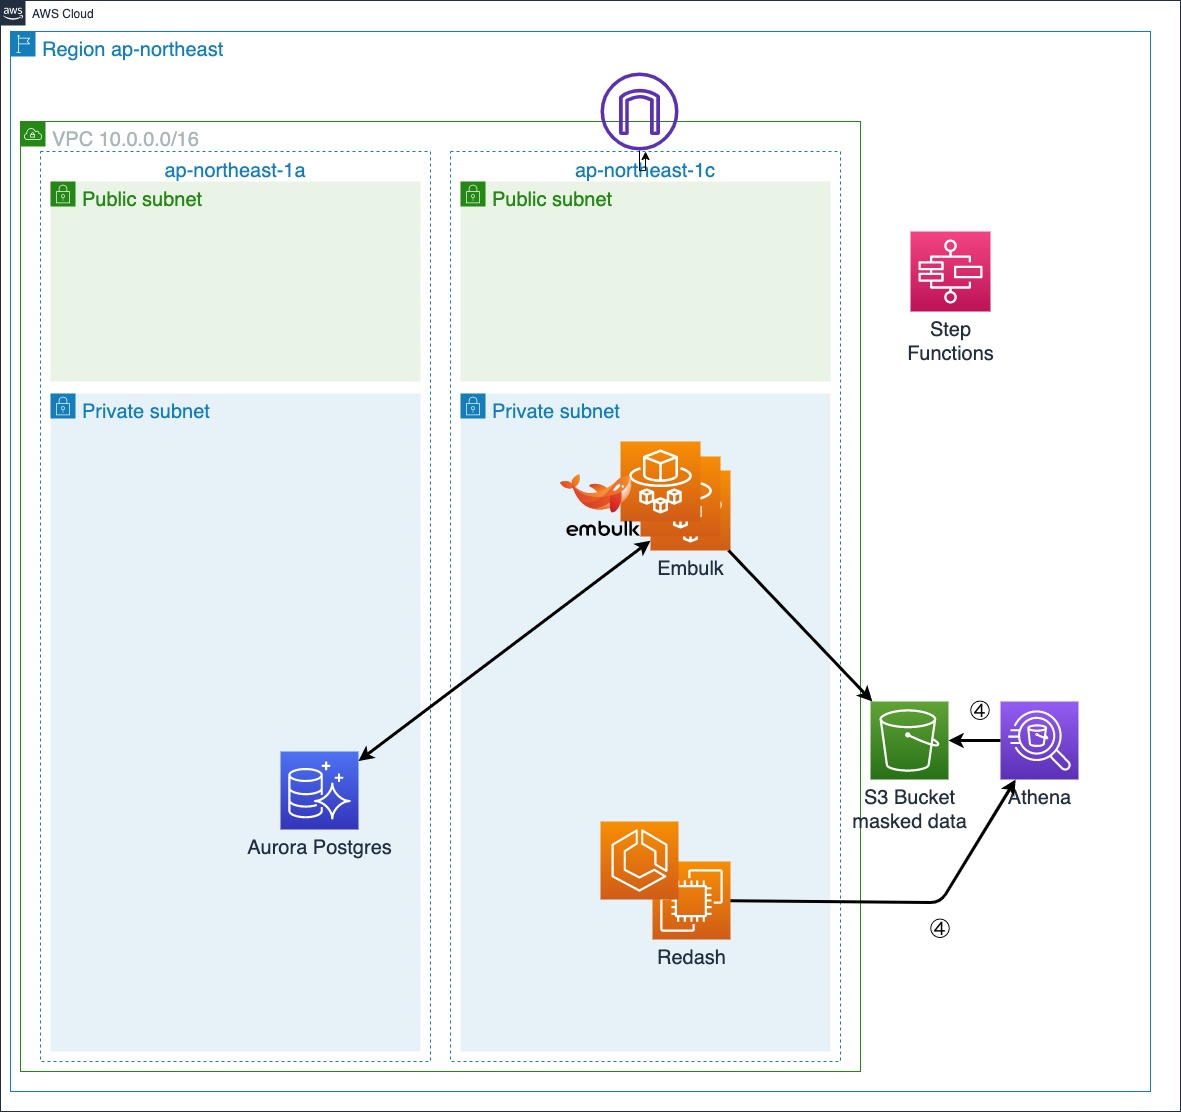Click the S3 bucket masked data icon

tap(908, 741)
